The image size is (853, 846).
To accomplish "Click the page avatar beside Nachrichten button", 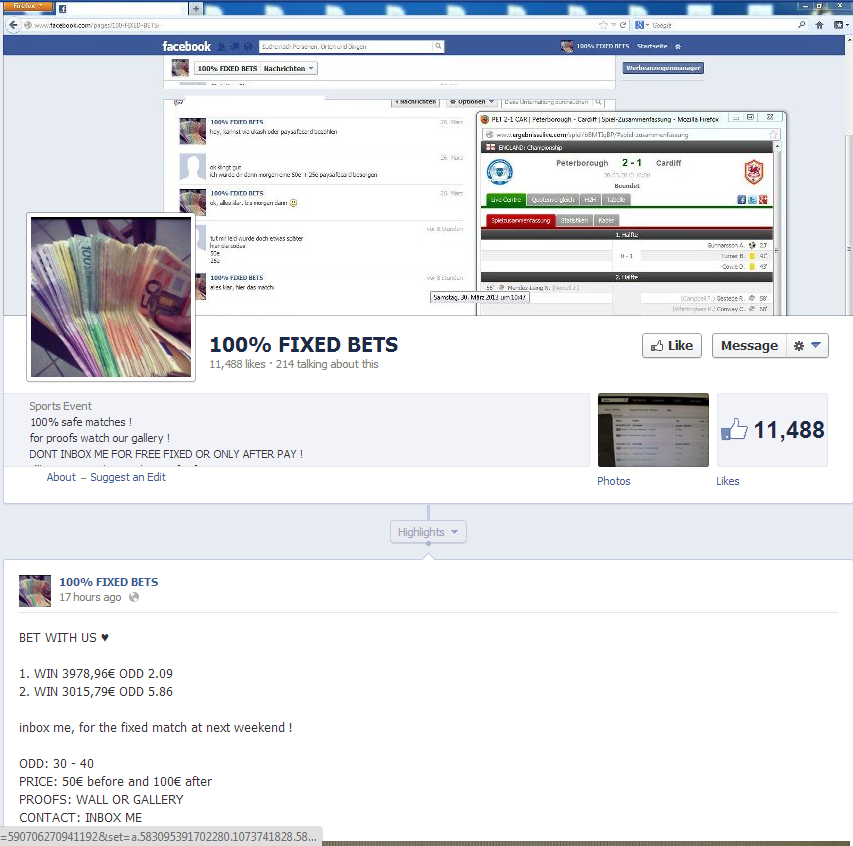I will [180, 68].
